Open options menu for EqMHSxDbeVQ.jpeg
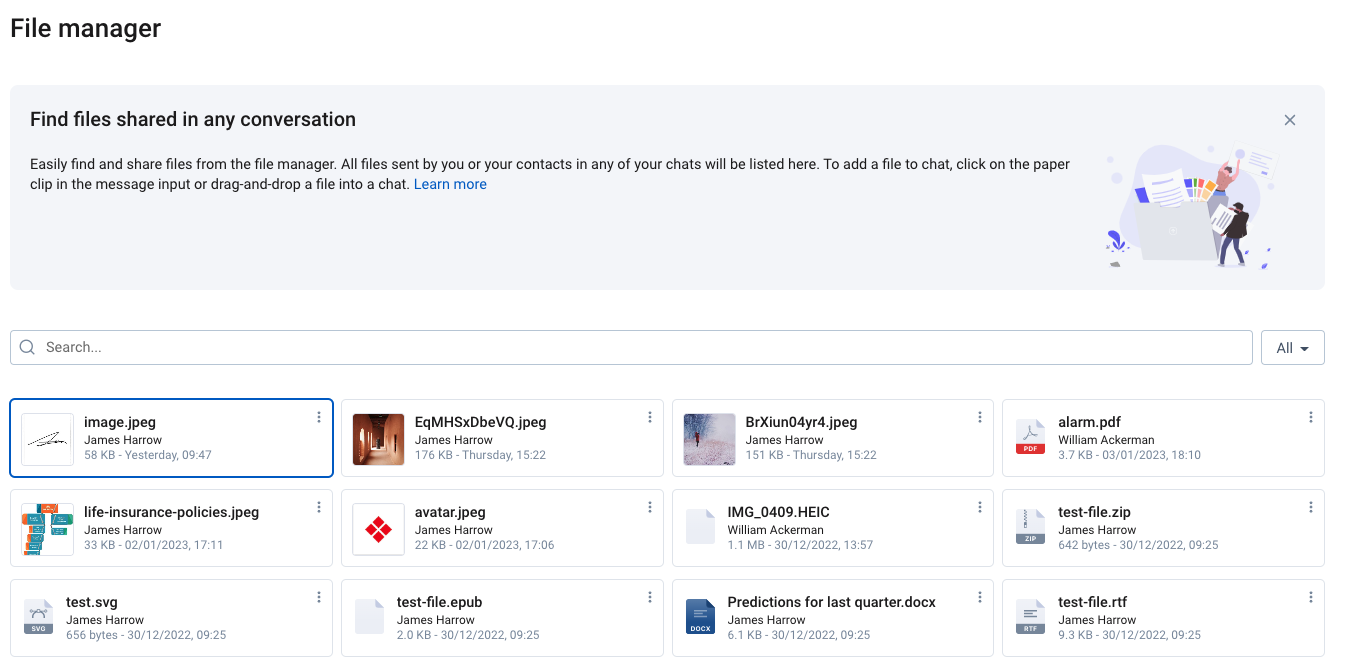 (x=650, y=417)
